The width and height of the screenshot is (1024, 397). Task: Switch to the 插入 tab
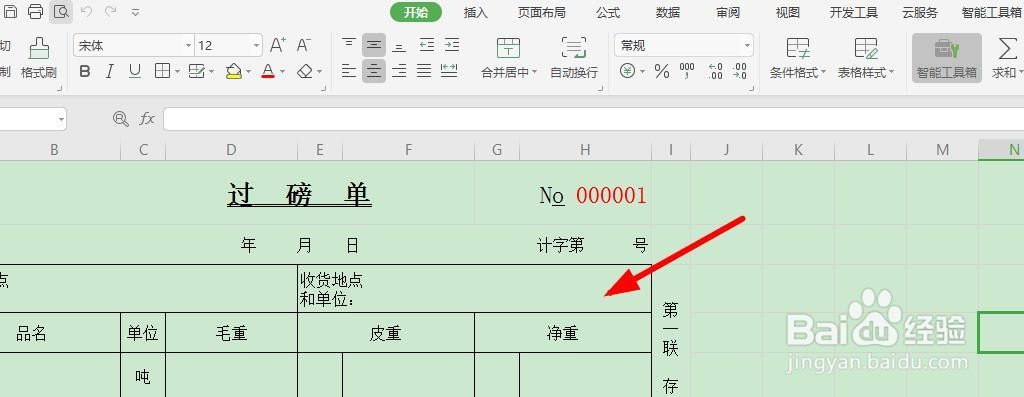[475, 12]
